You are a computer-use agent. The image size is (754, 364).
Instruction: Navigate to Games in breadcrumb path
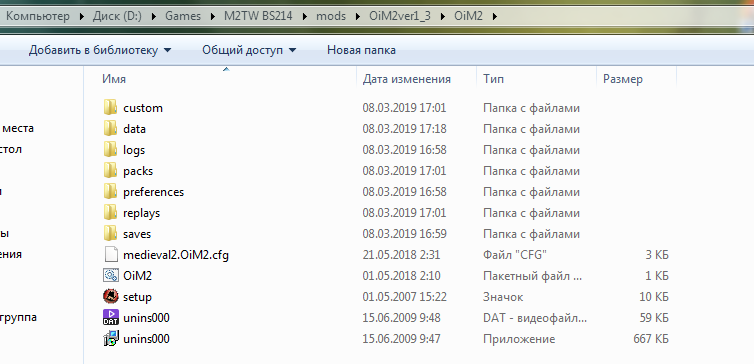(x=183, y=16)
